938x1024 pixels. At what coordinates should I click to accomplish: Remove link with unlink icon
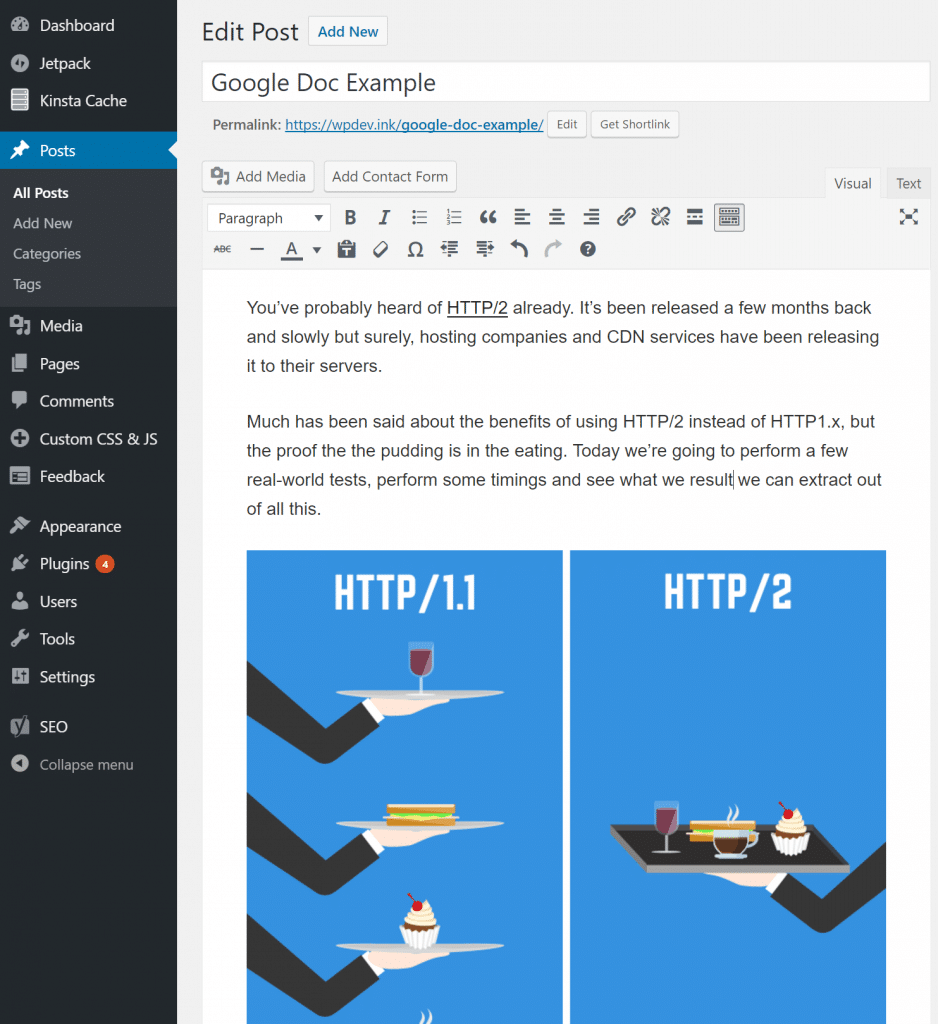pos(660,217)
